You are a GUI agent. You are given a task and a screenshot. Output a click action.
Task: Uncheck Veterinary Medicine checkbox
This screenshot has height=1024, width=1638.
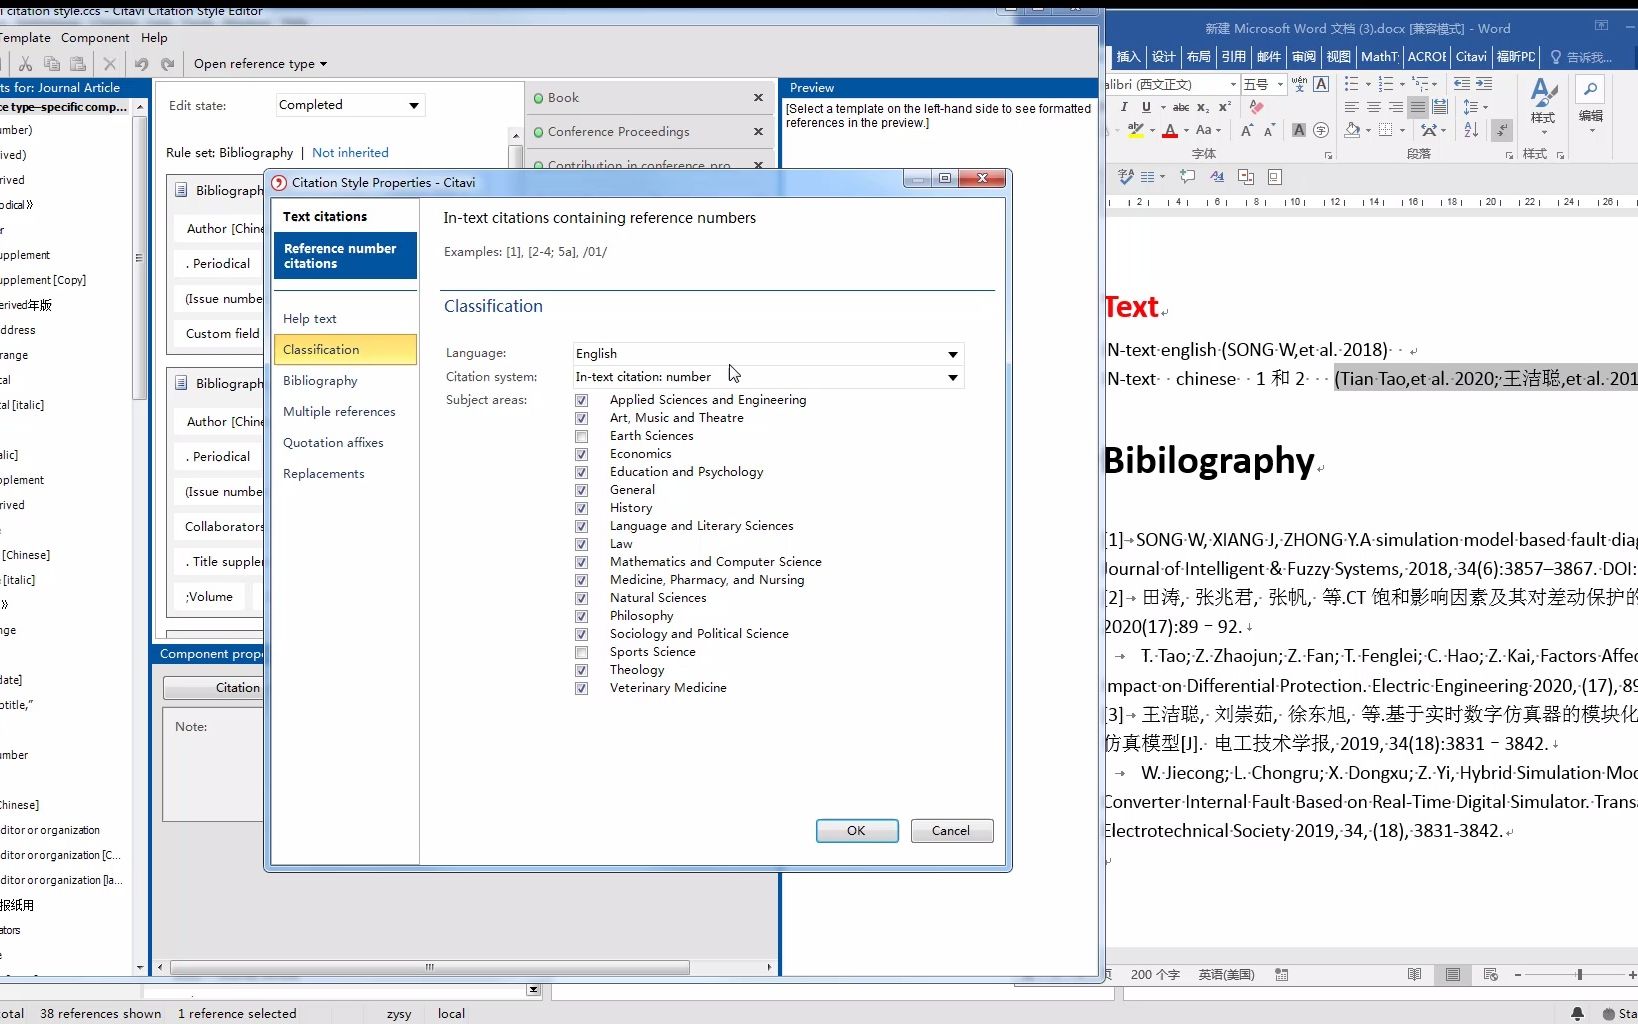point(581,688)
